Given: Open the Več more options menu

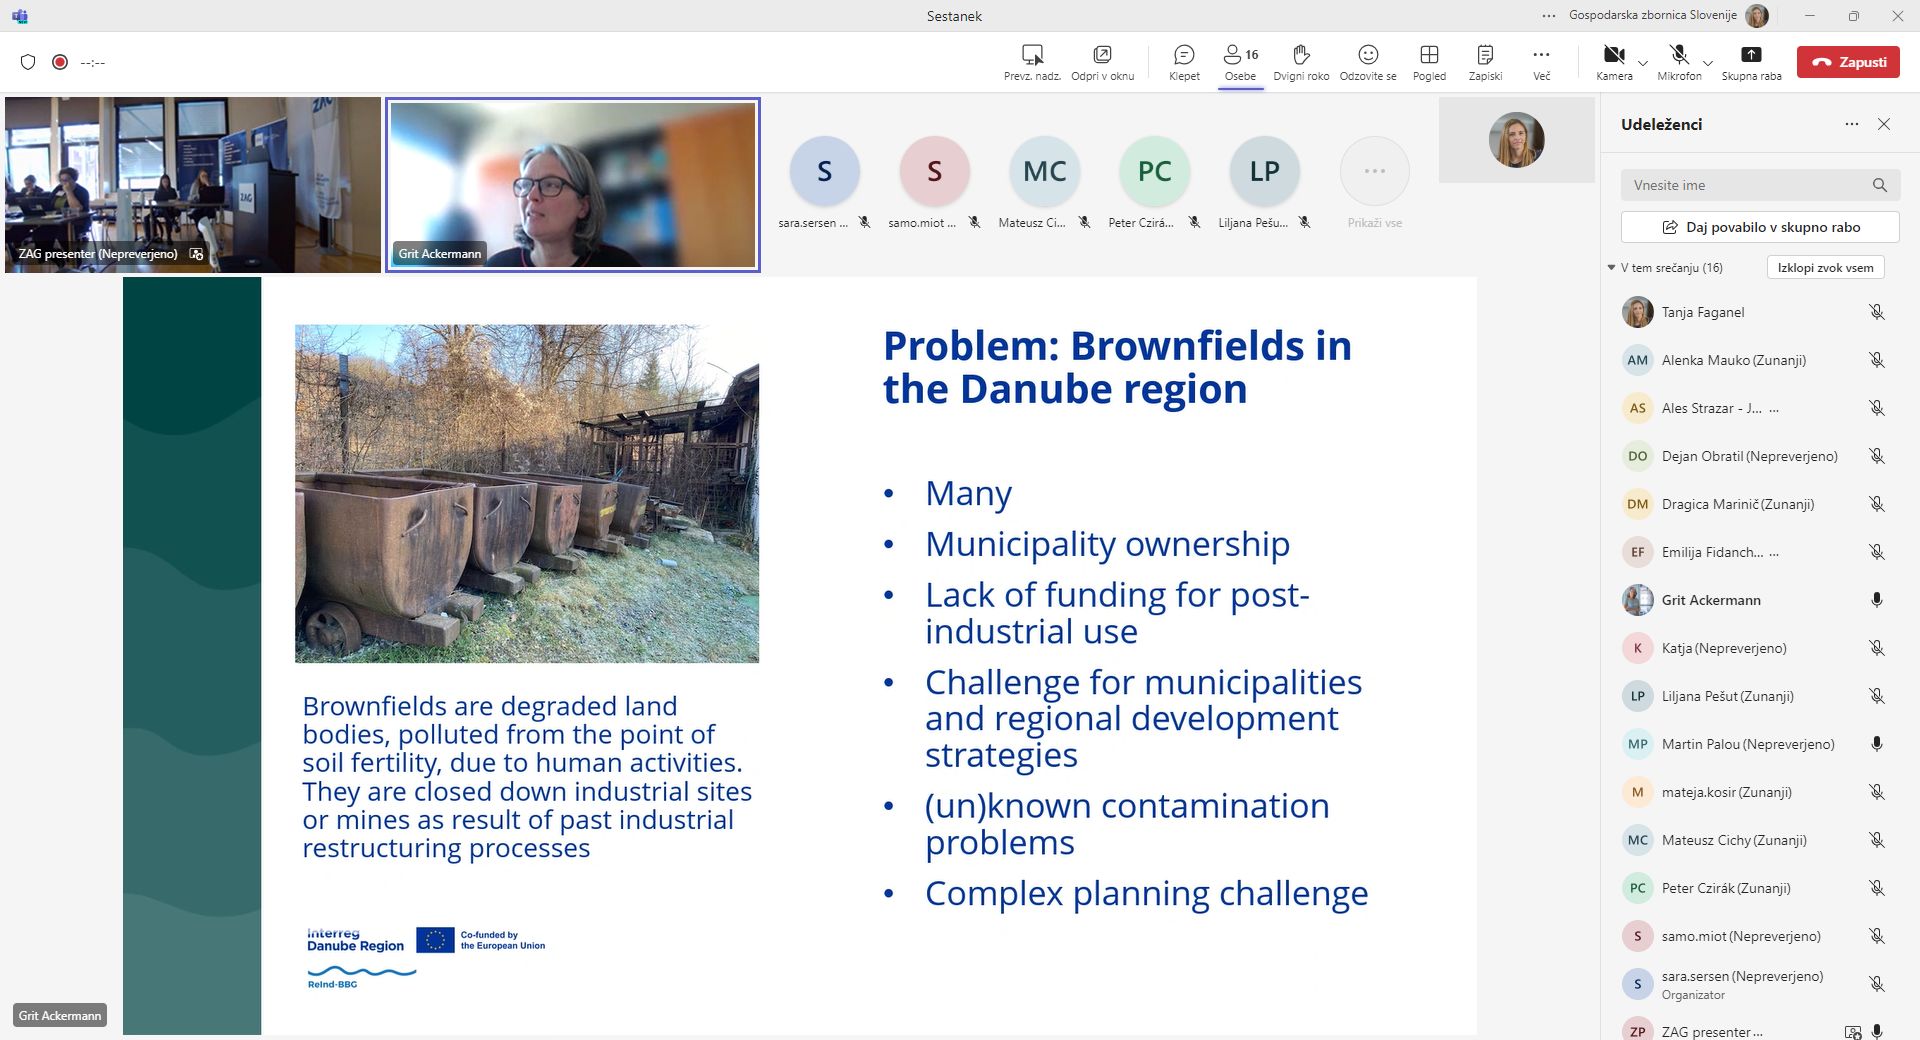Looking at the screenshot, I should (1541, 62).
